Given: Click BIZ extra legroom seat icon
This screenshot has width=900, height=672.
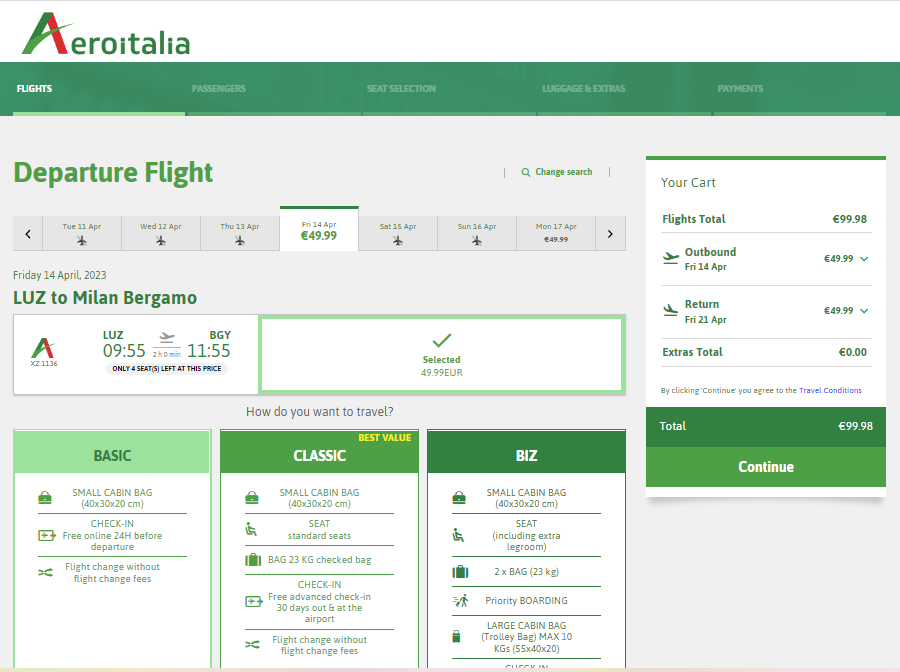Looking at the screenshot, I should point(458,535).
